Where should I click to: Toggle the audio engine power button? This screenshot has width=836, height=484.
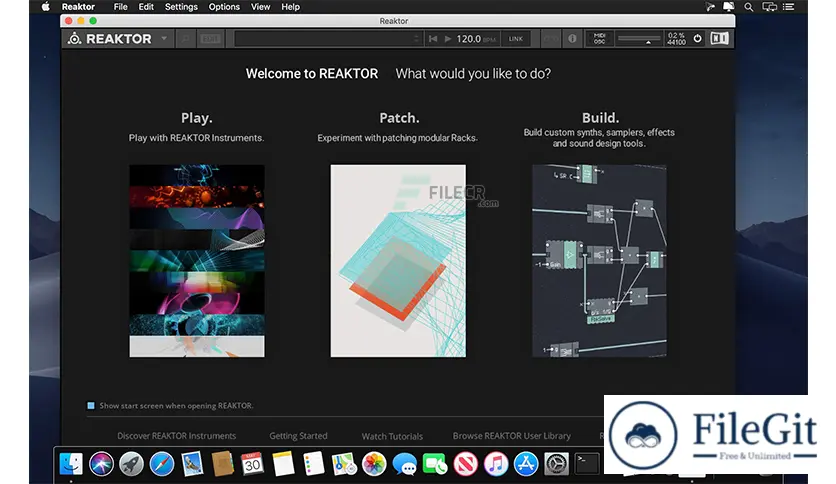point(697,38)
